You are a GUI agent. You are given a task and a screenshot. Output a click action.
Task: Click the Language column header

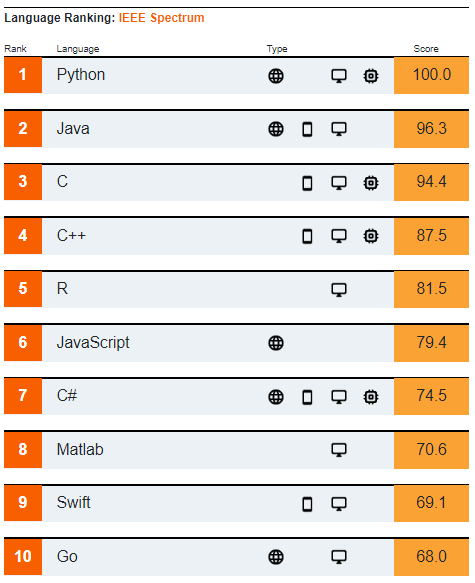[78, 49]
